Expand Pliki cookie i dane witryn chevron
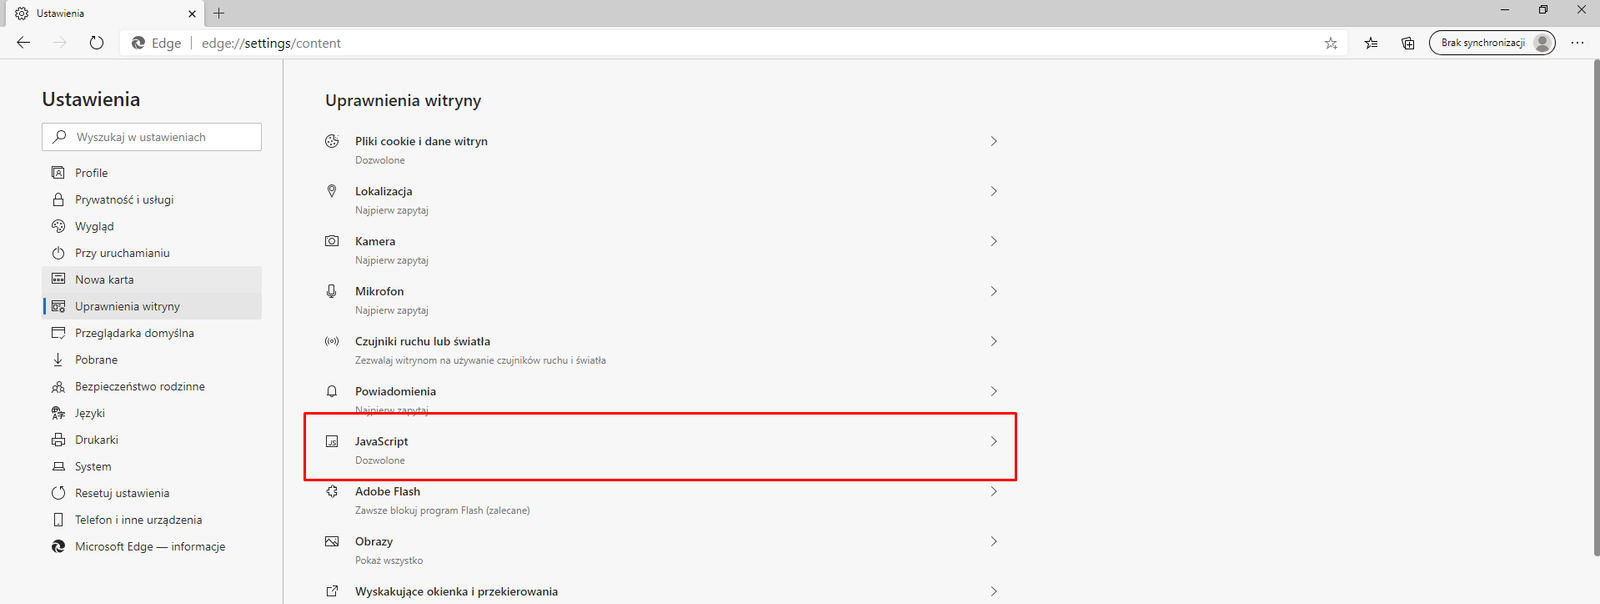Viewport: 1600px width, 604px height. pyautogui.click(x=993, y=141)
